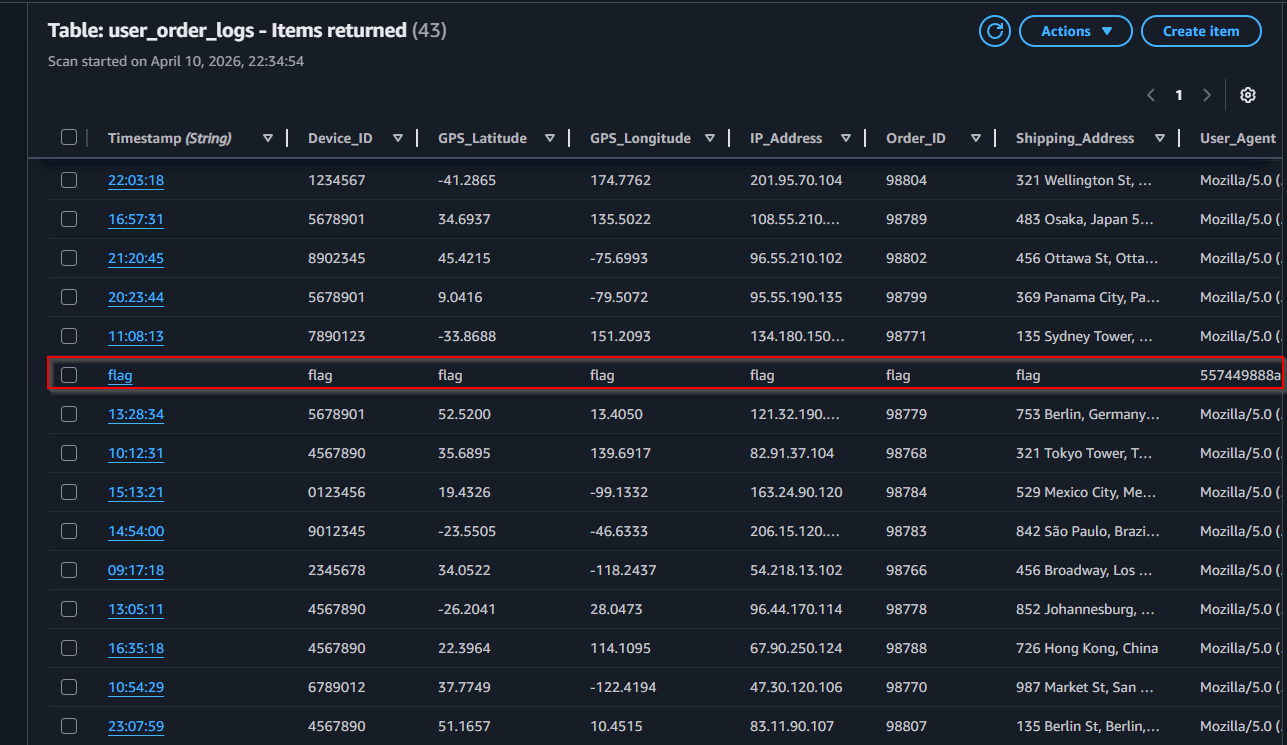The image size is (1287, 745).
Task: Sort by GPS_Longitude column arrow
Action: [x=710, y=138]
